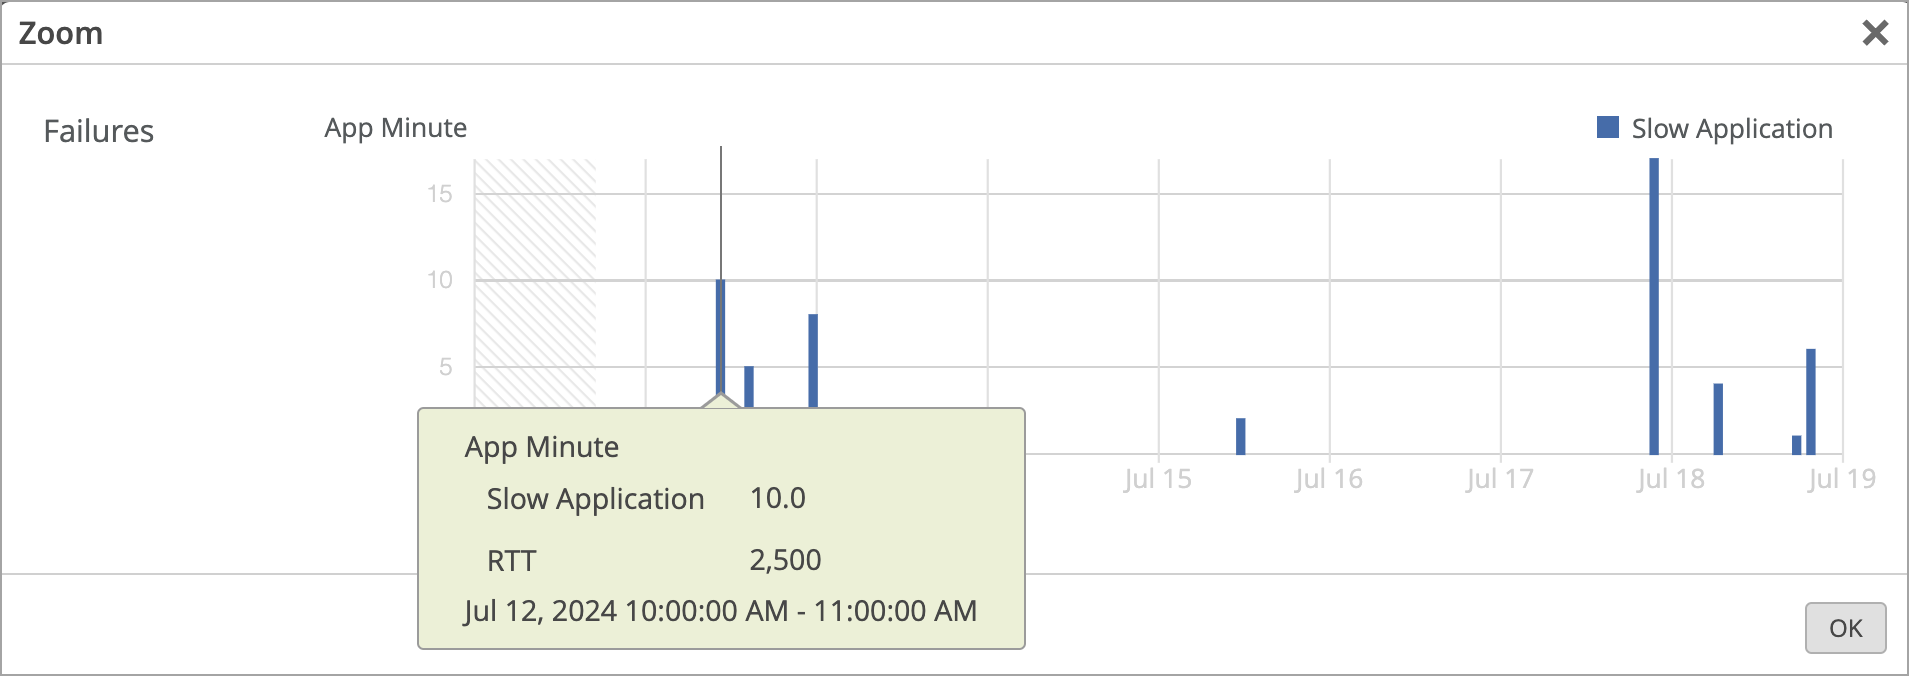
Task: Click the bar of height 4 near Jul 18
Action: click(x=1717, y=420)
